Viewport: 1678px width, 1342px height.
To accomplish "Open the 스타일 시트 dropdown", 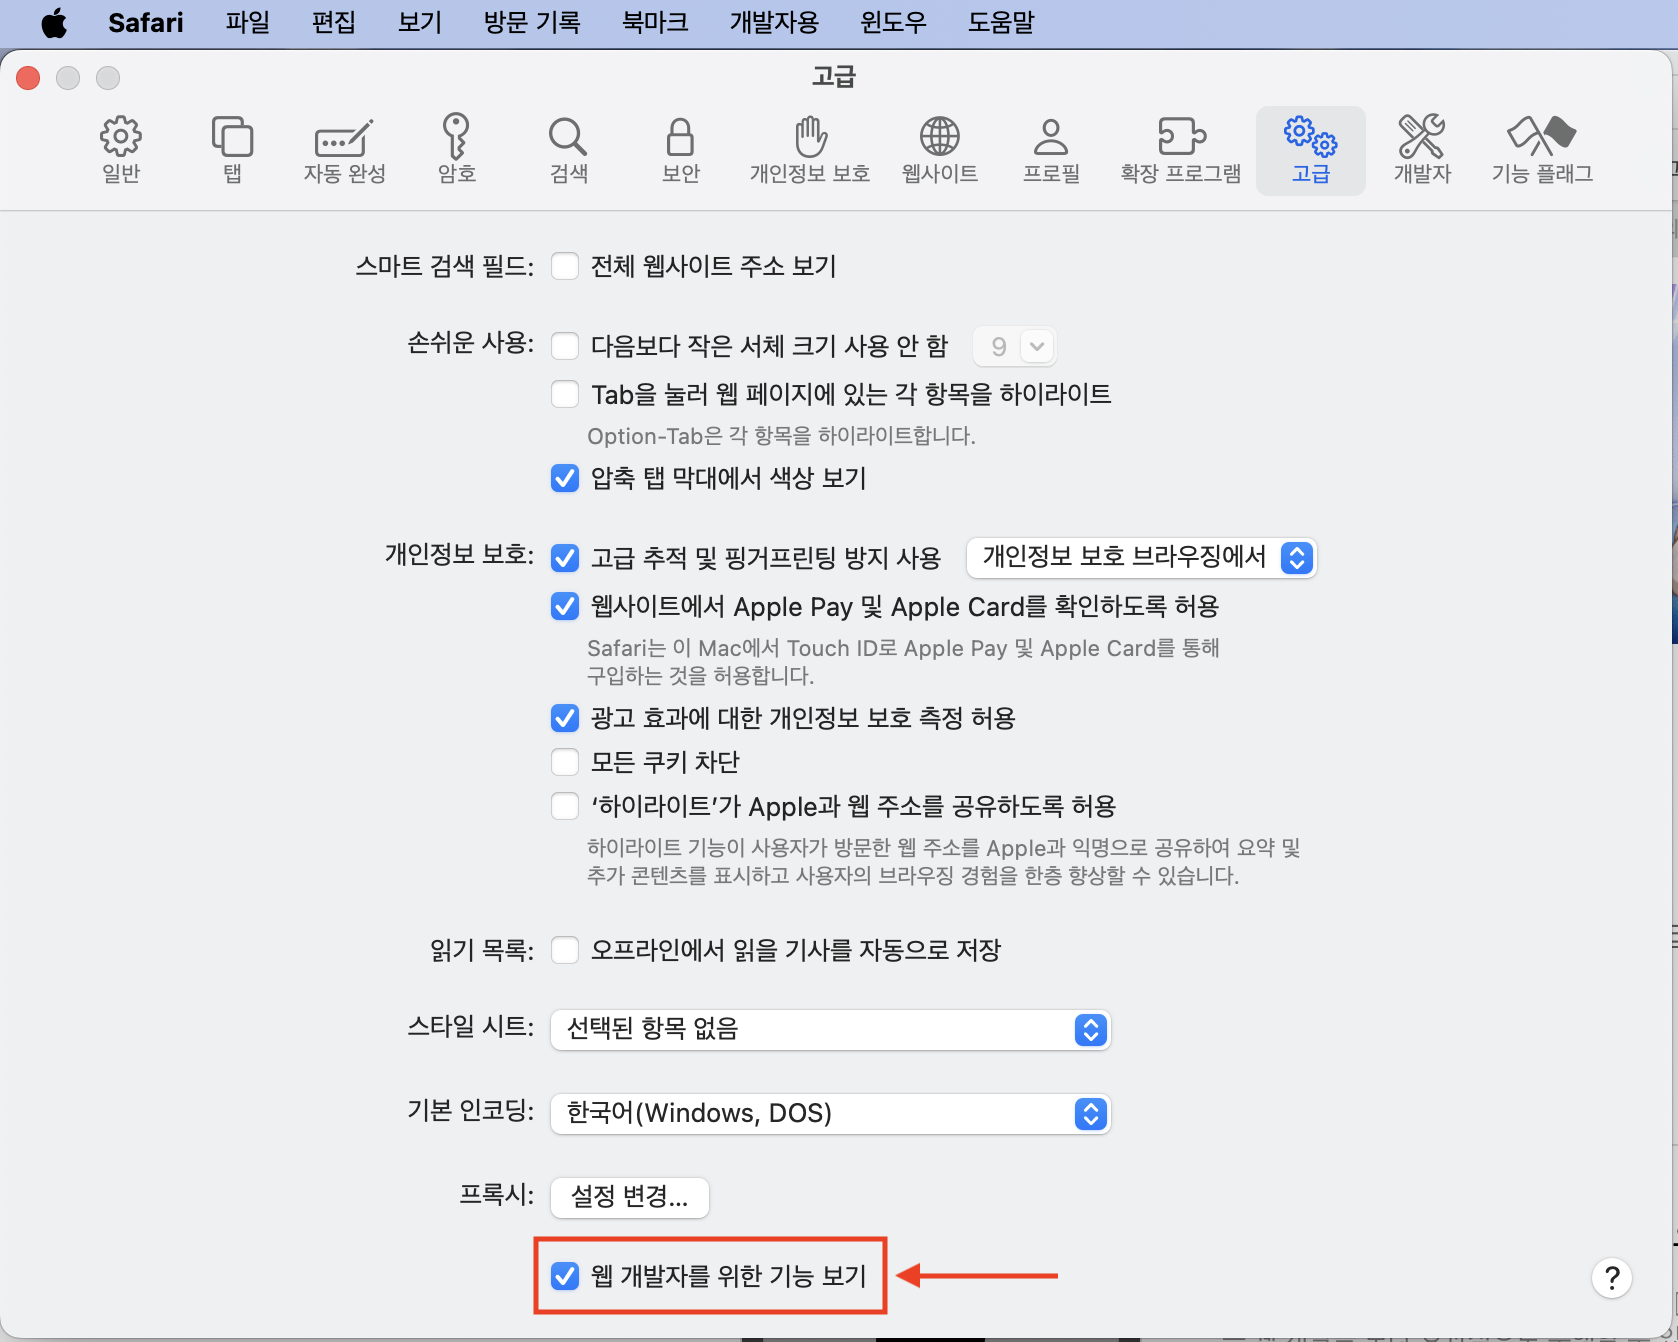I will (x=1090, y=1030).
